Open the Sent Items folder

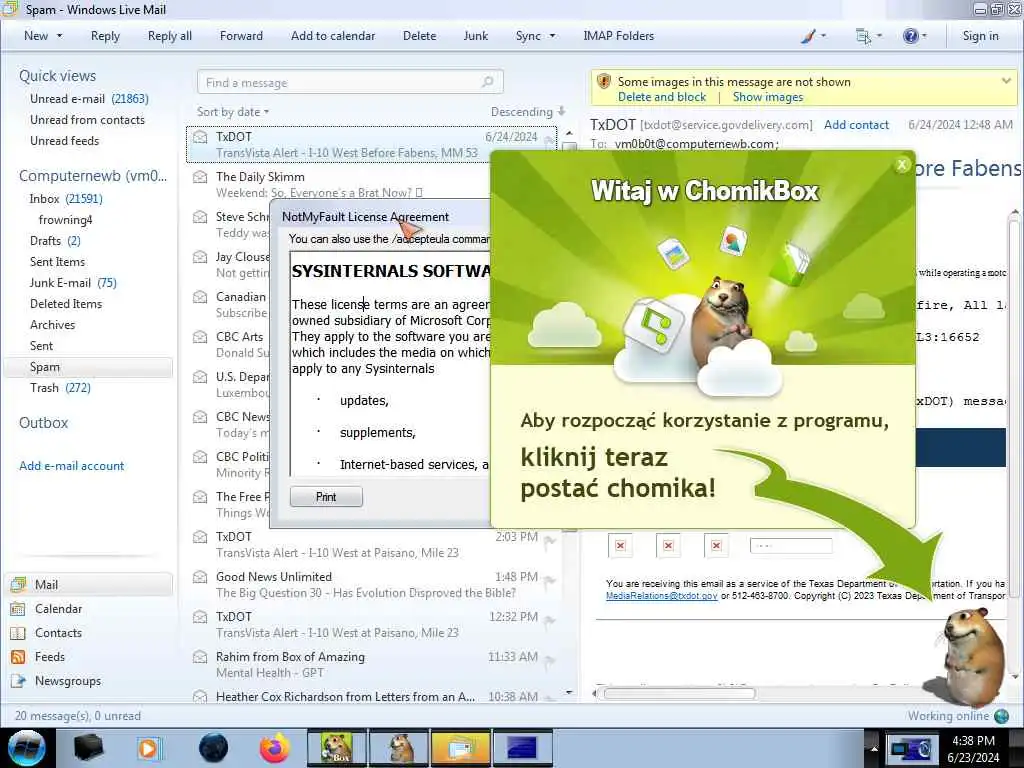pos(57,261)
